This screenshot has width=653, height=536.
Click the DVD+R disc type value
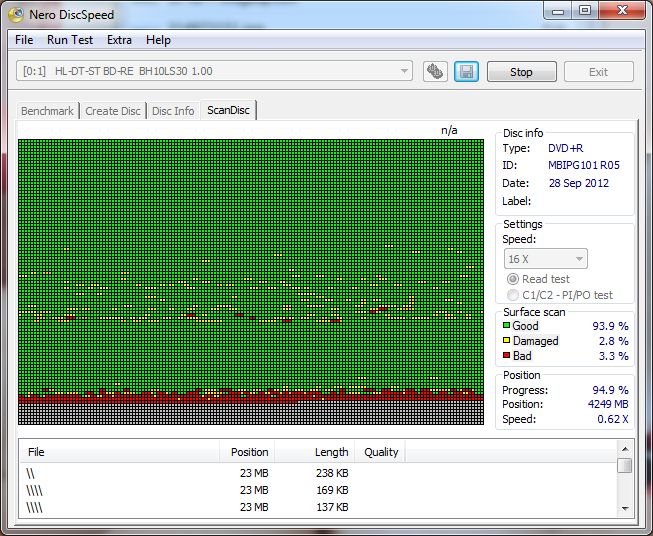coord(566,148)
